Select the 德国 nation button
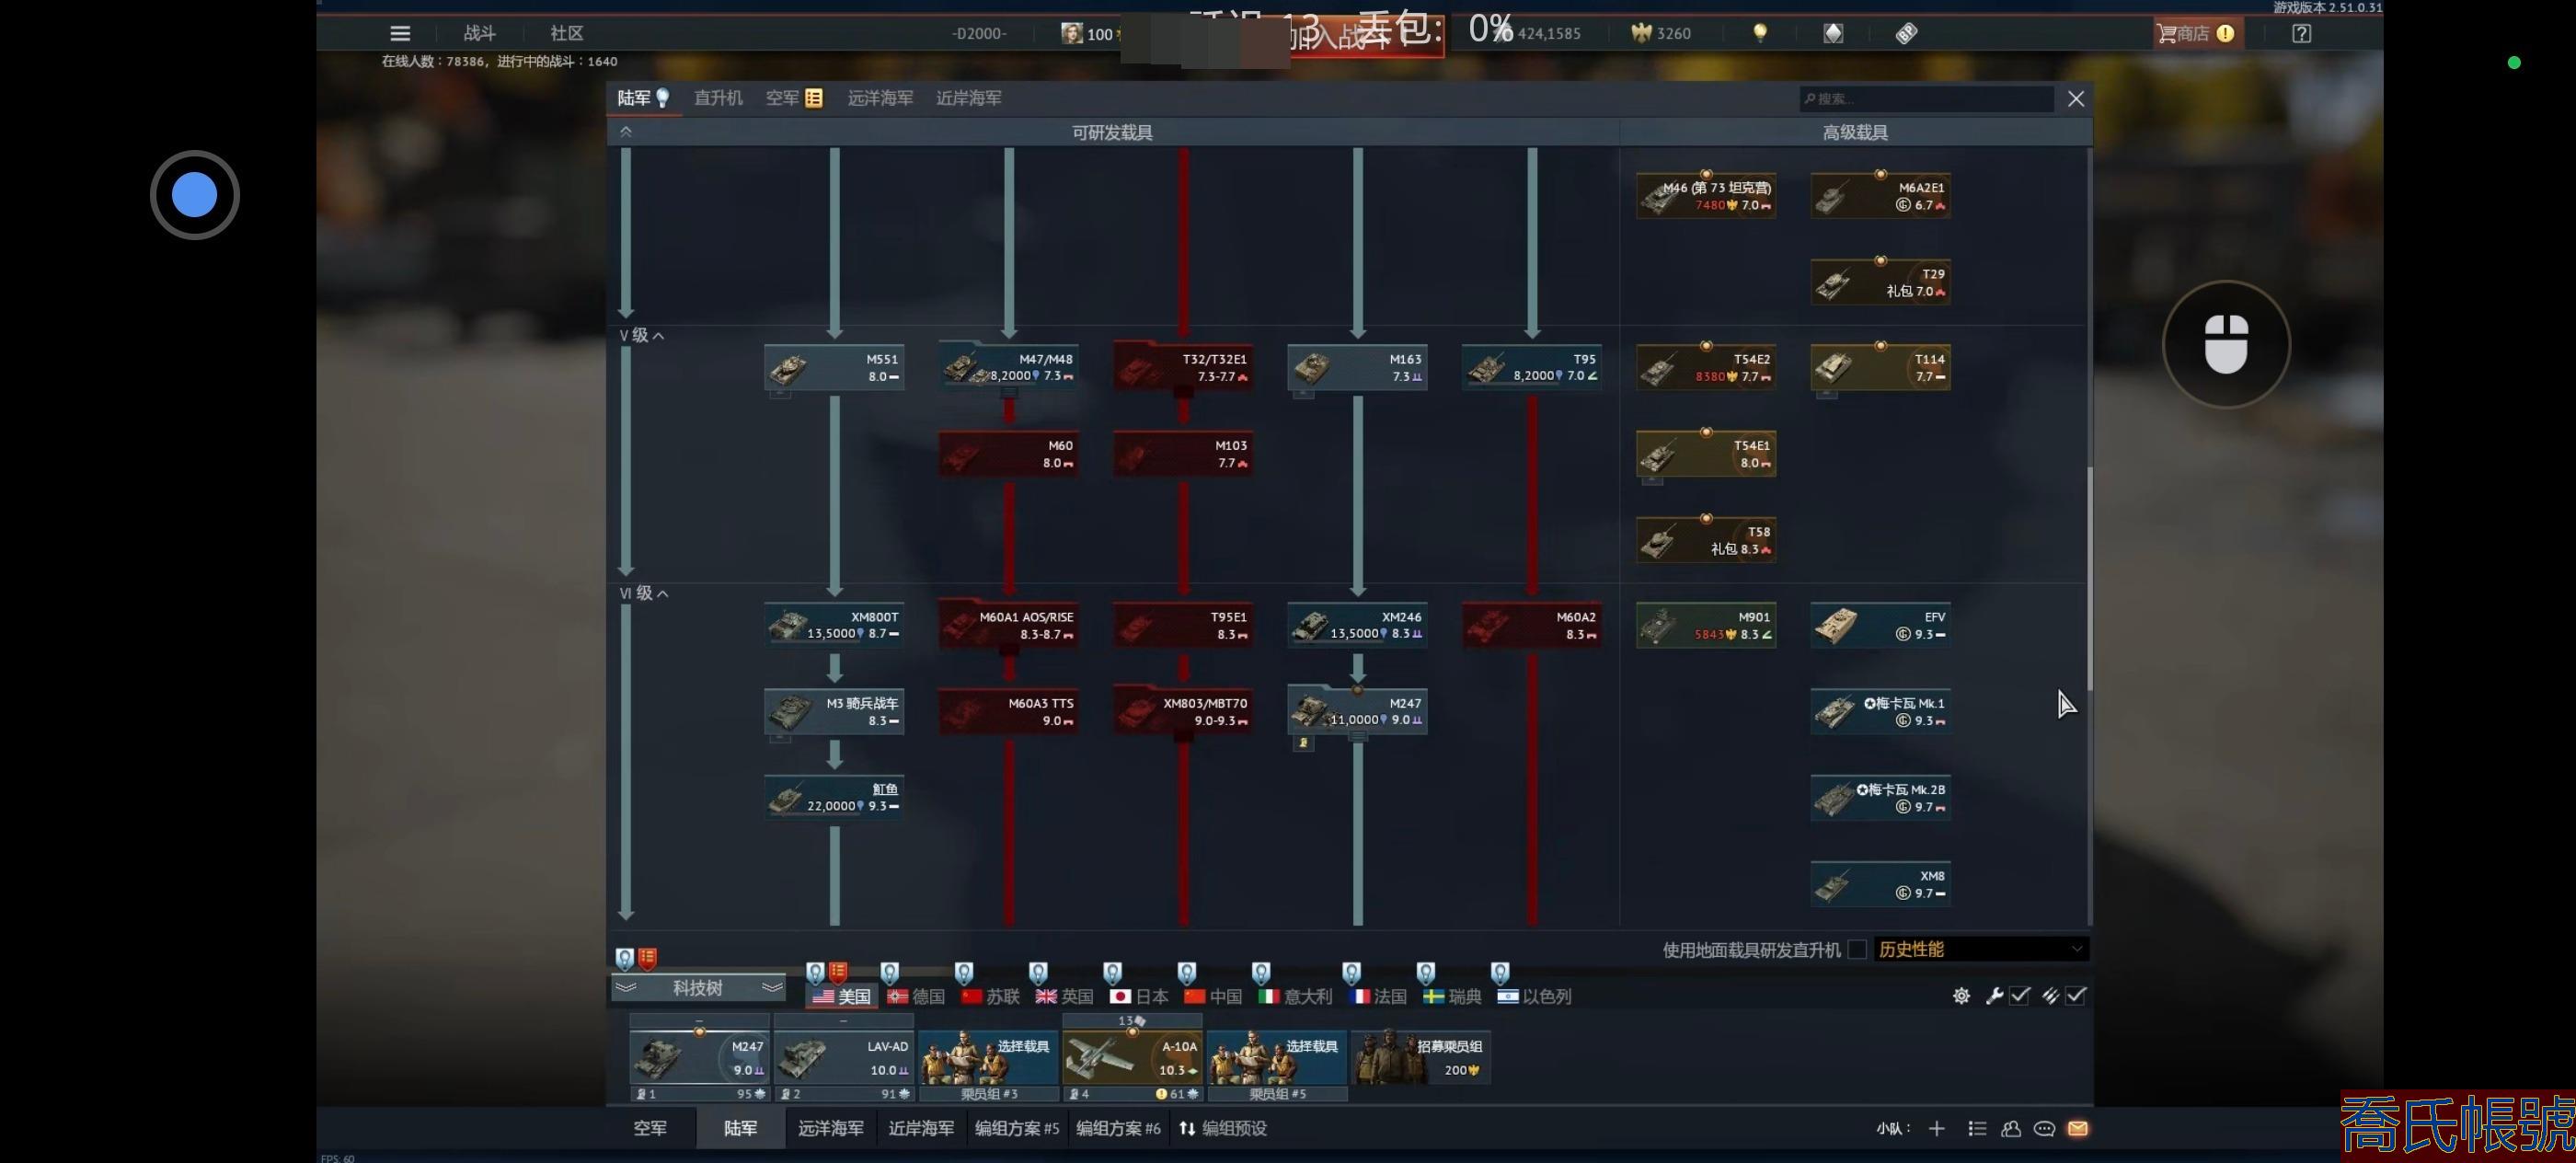This screenshot has width=2576, height=1163. click(x=916, y=996)
